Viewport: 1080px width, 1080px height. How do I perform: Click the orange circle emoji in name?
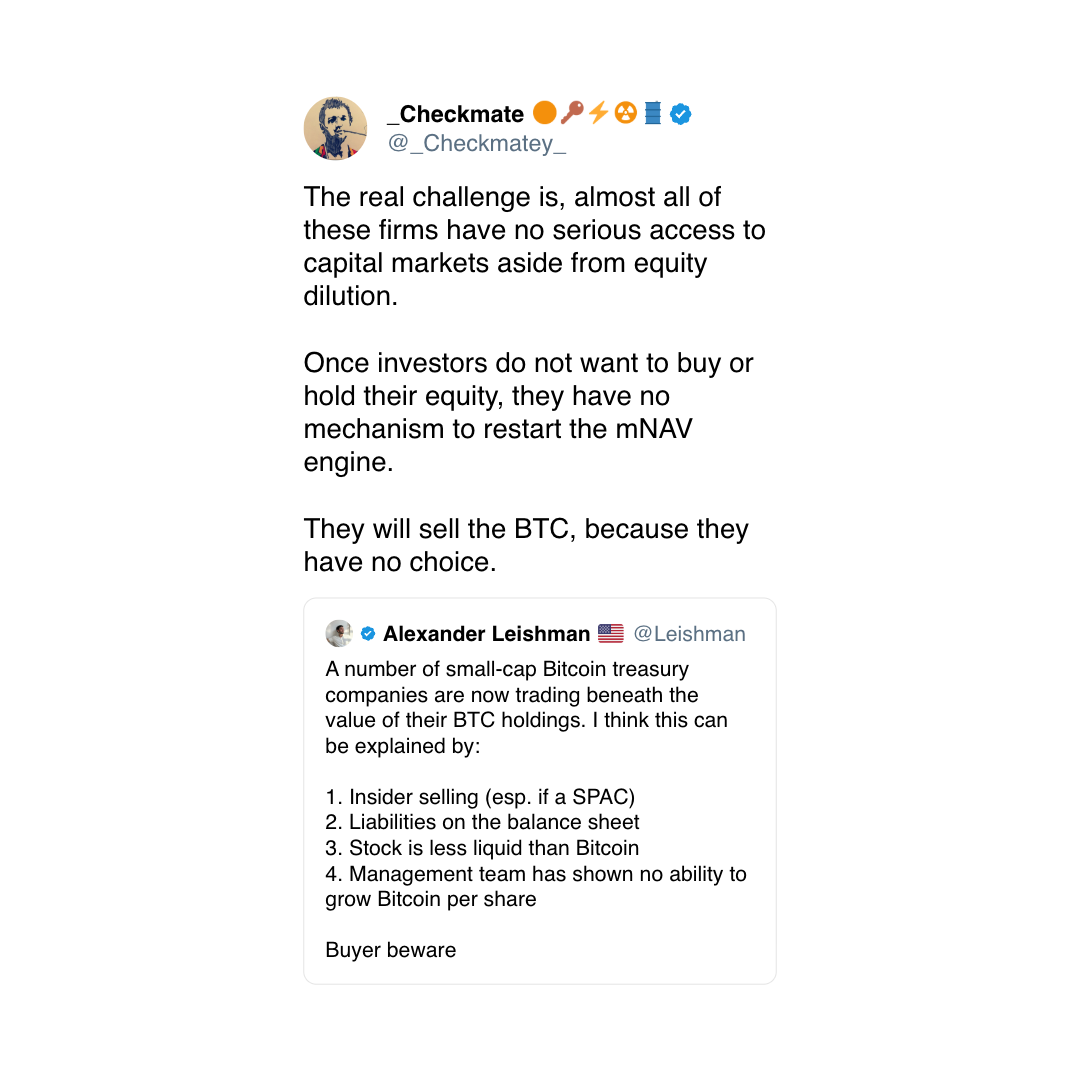pos(545,112)
